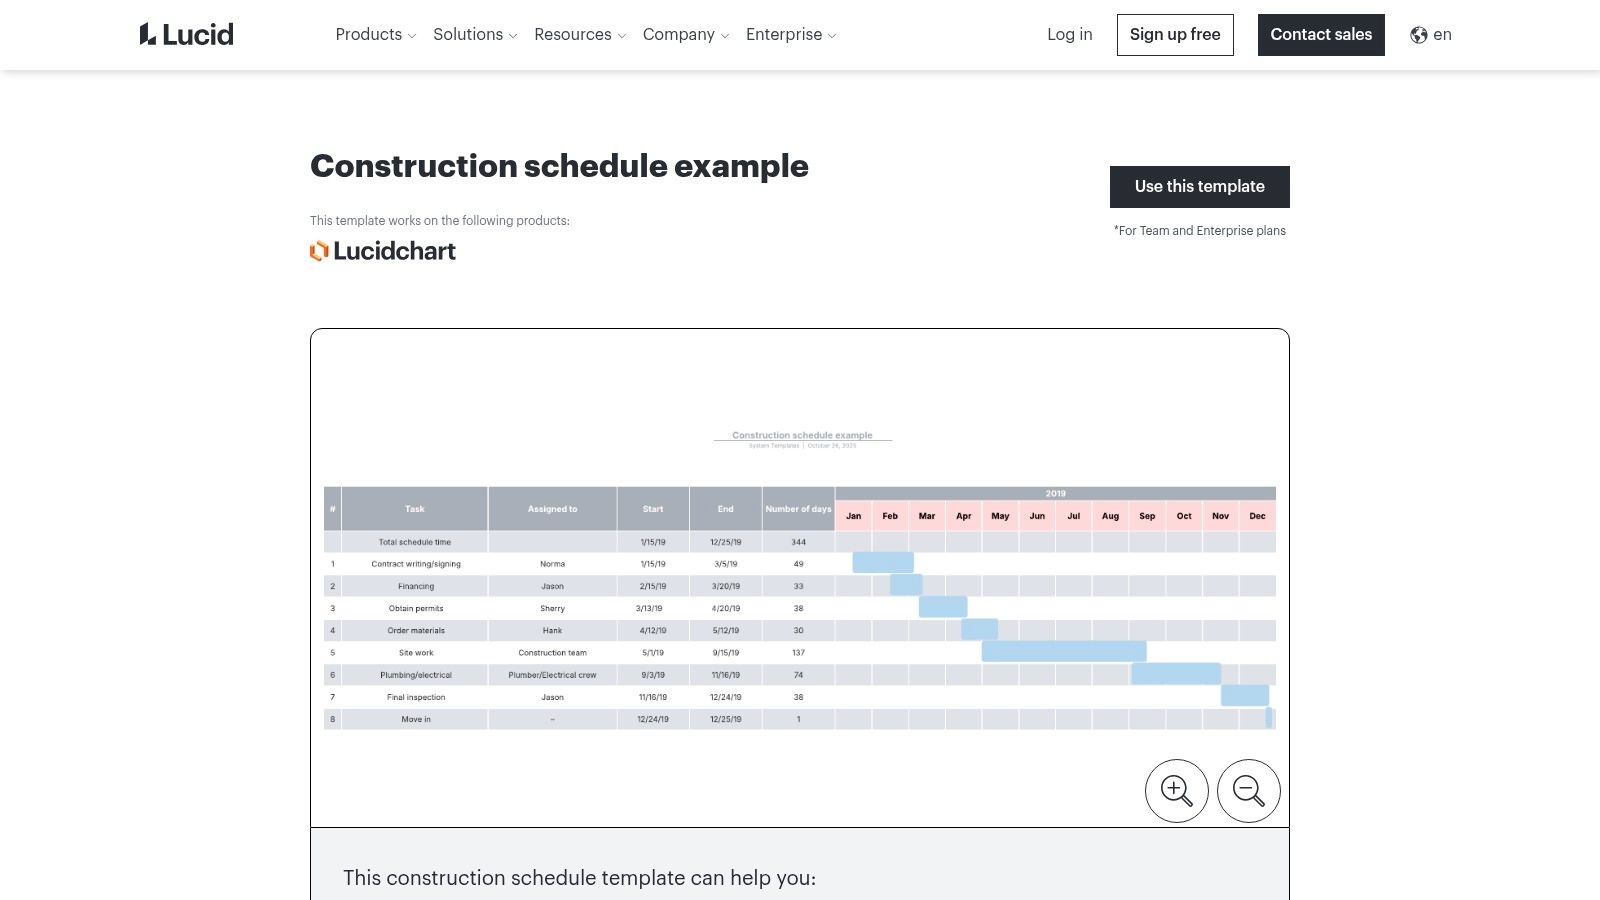This screenshot has width=1600, height=900.
Task: Click the globe language icon
Action: (x=1419, y=35)
